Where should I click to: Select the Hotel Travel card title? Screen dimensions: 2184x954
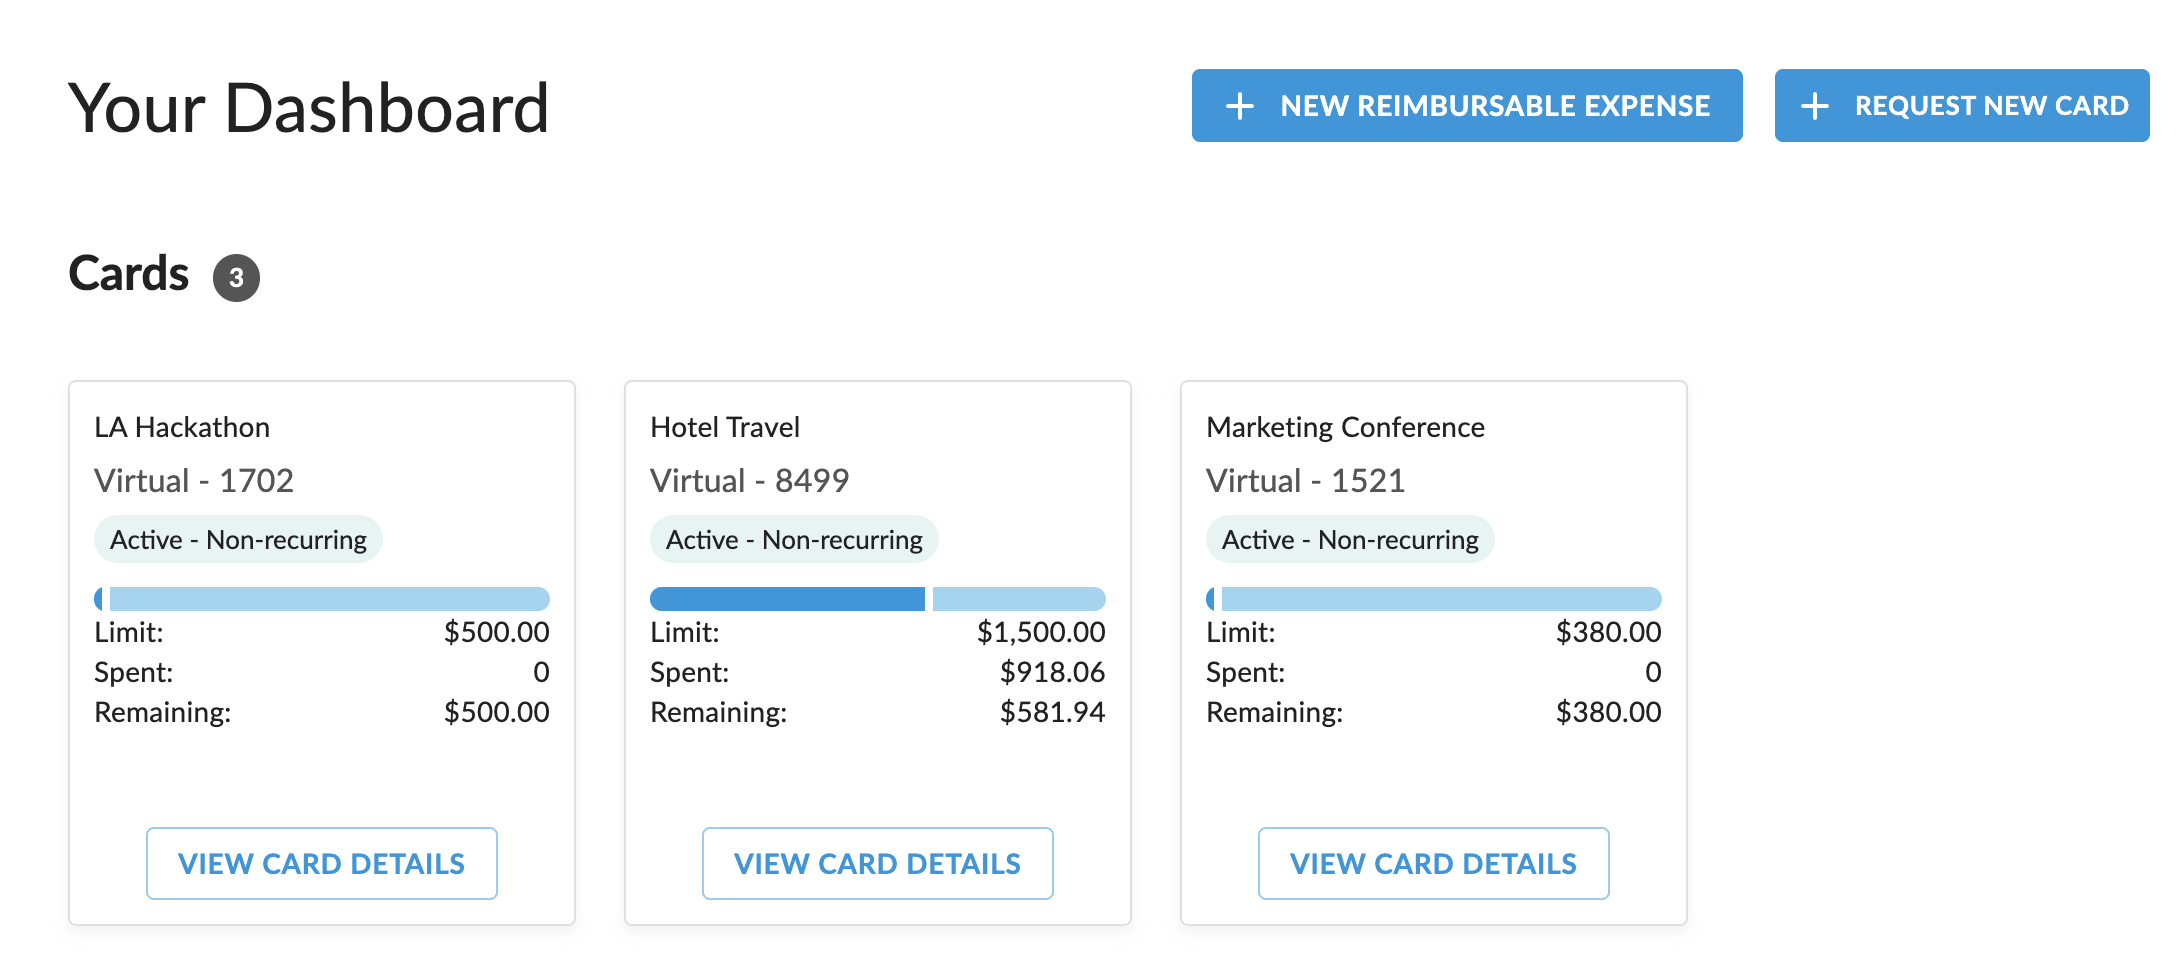click(x=725, y=428)
